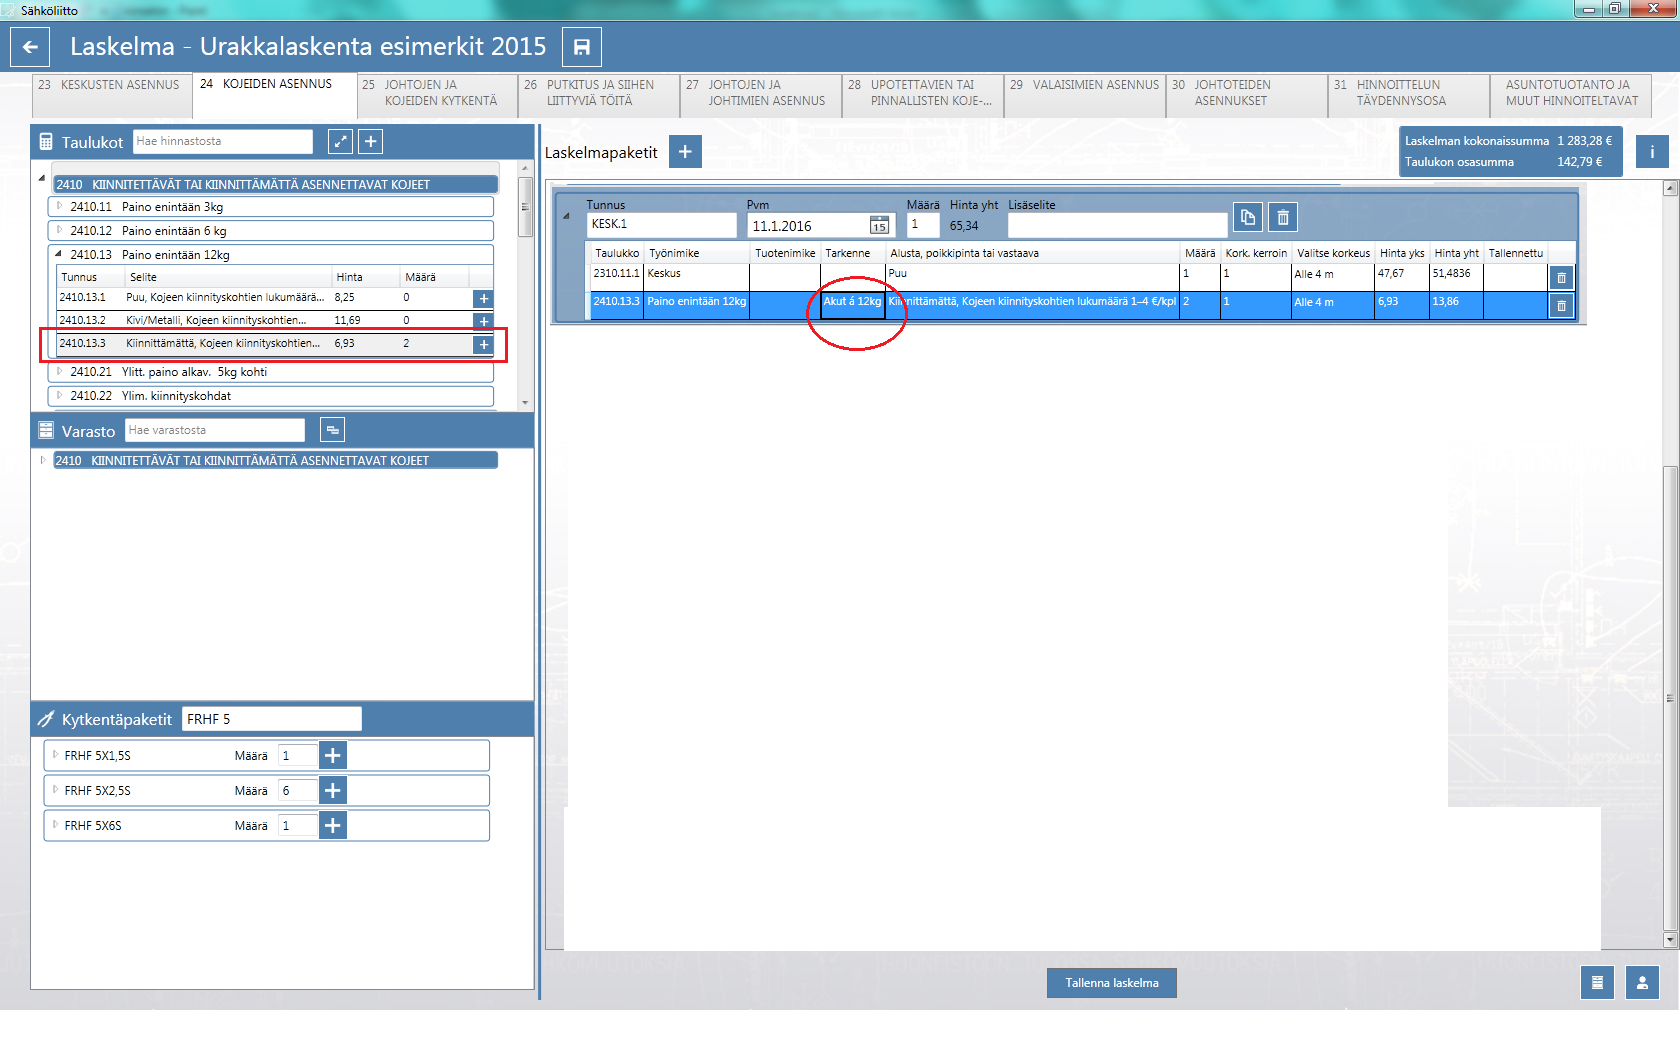Viewport: 1680px width, 1050px height.
Task: Expand the Taulukot panel to full view
Action: click(340, 142)
